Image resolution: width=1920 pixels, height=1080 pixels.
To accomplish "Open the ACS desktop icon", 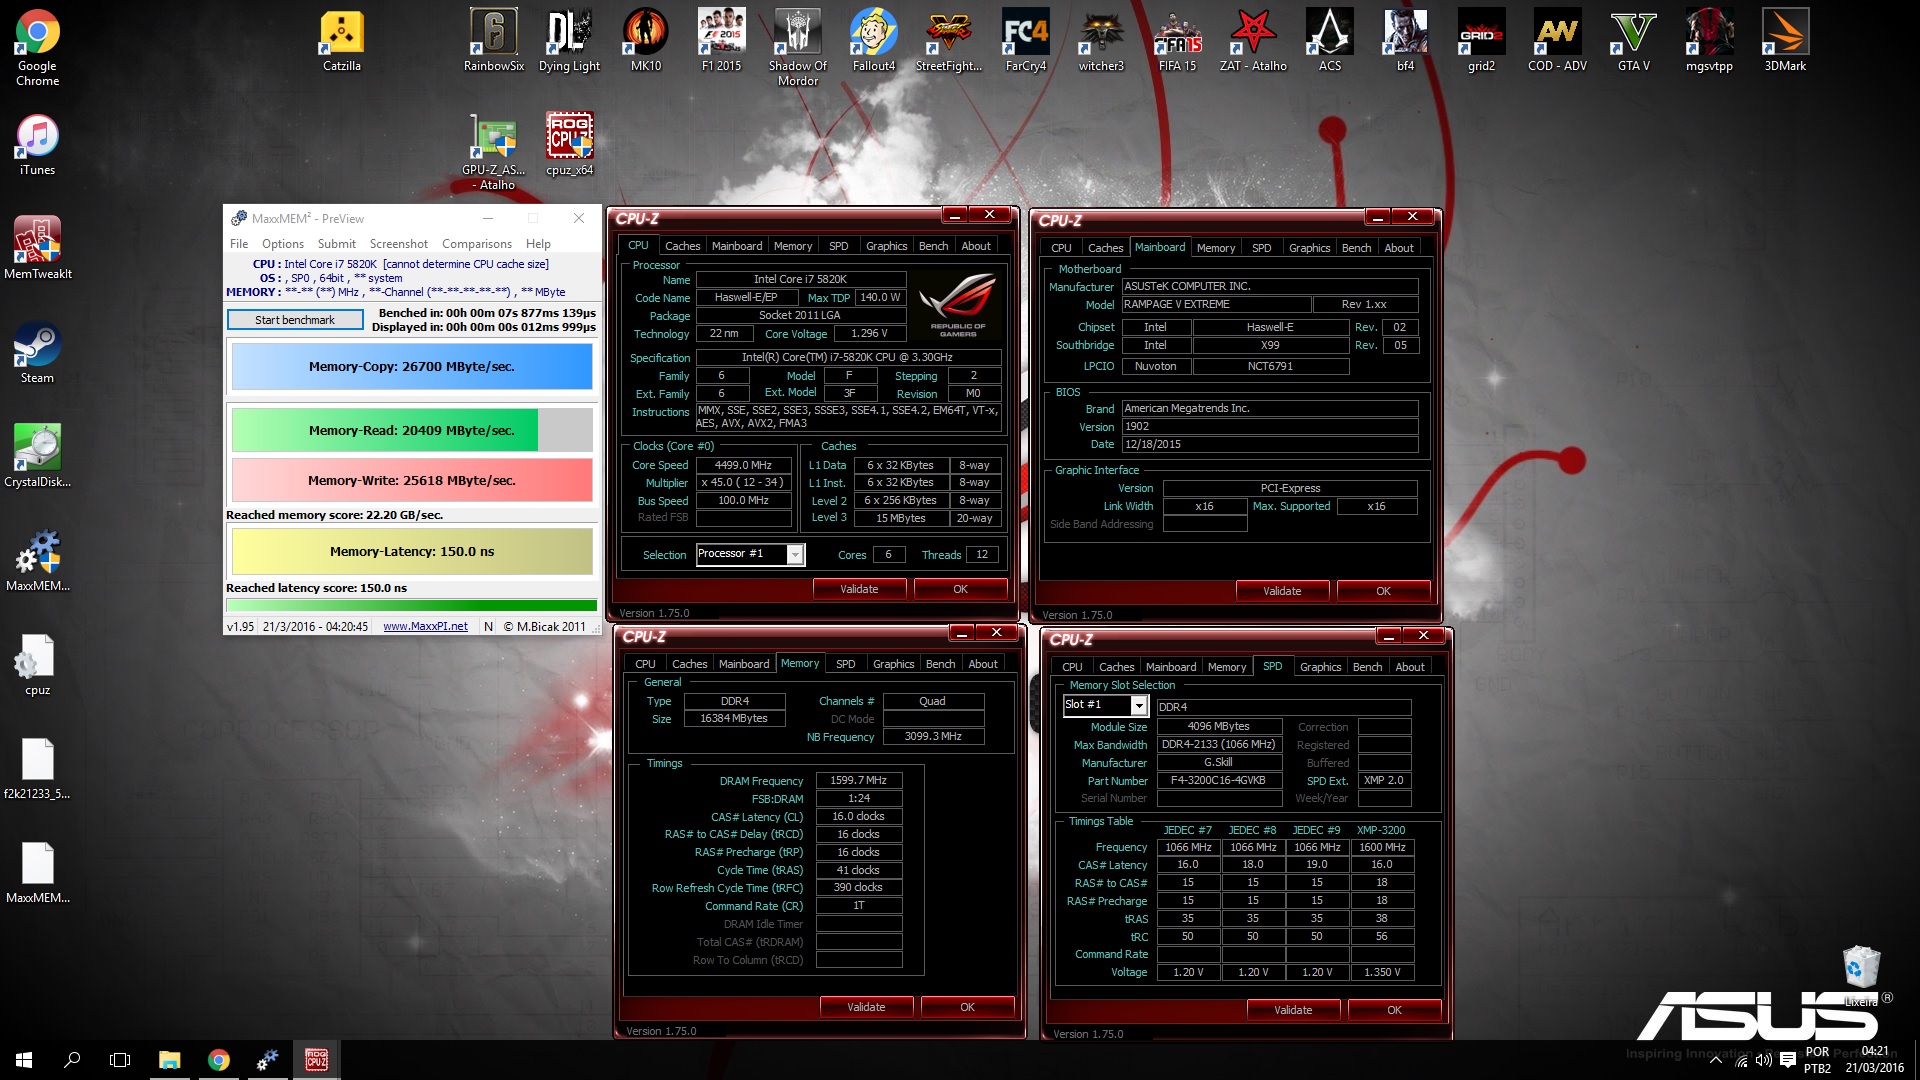I will click(x=1329, y=41).
